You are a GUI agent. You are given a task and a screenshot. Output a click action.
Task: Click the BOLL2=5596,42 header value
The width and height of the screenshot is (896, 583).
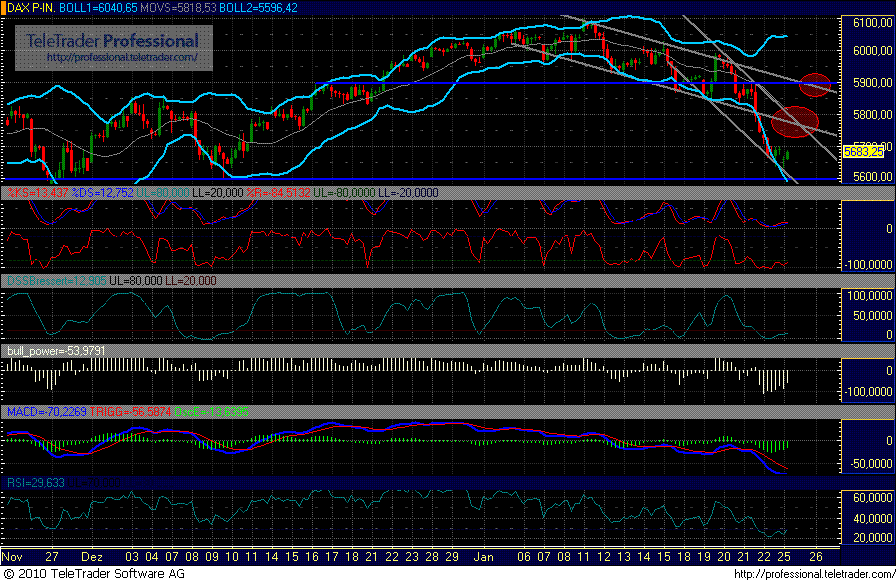coord(259,8)
